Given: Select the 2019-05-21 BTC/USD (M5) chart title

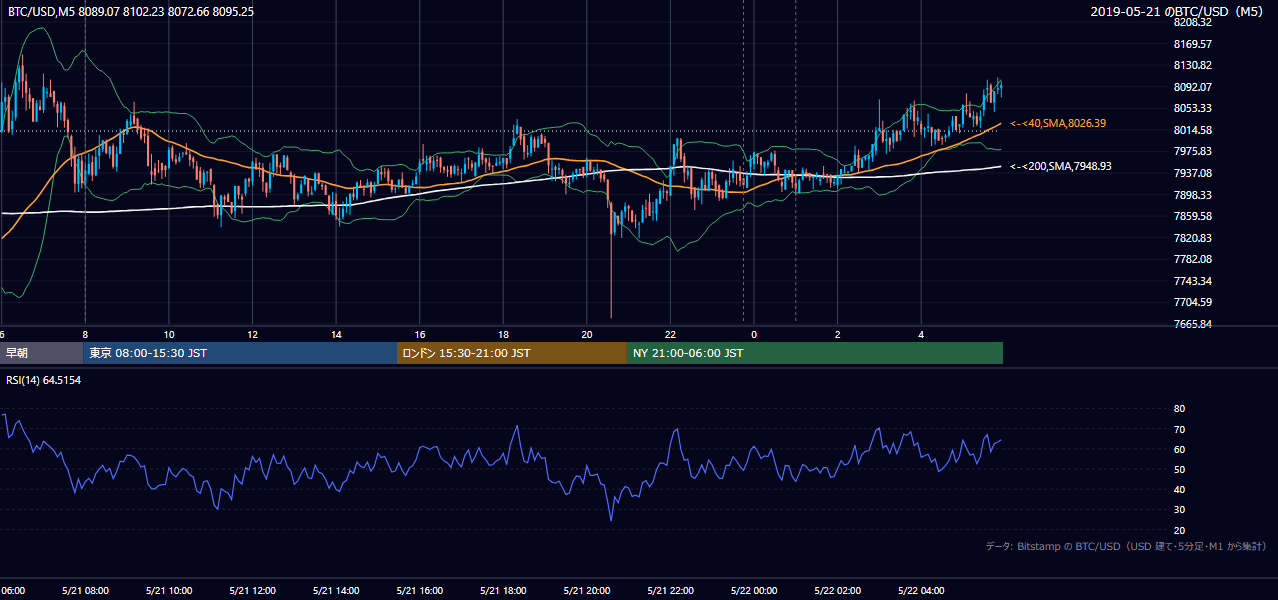Looking at the screenshot, I should pyautogui.click(x=1179, y=12).
